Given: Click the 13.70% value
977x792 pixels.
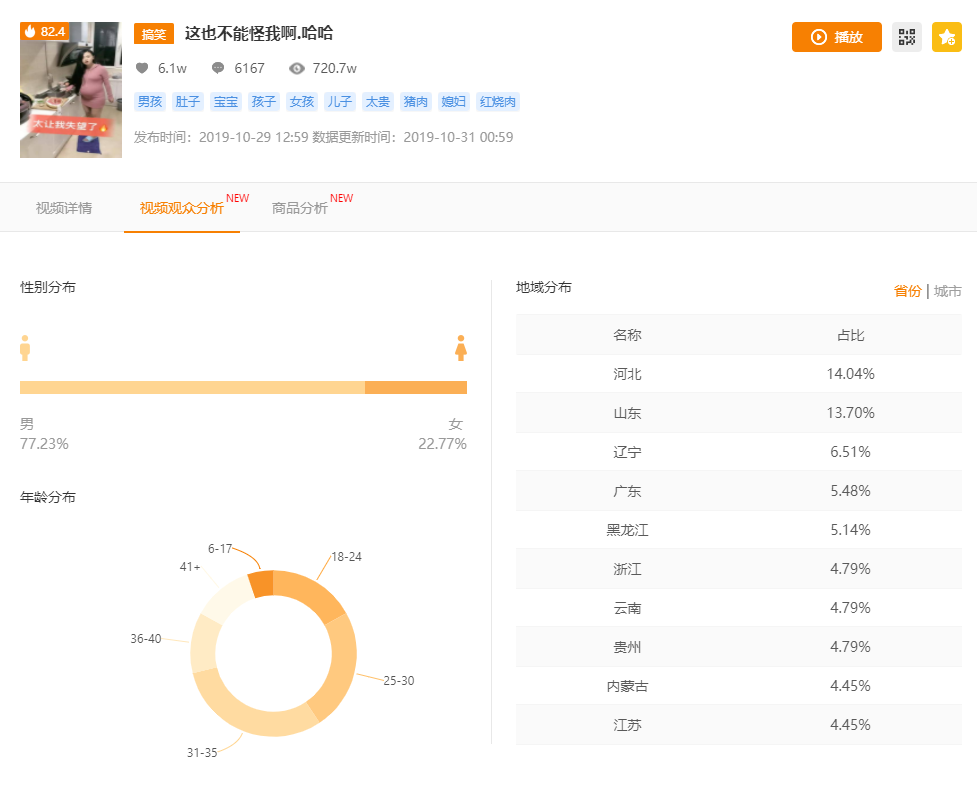Looking at the screenshot, I should coord(850,413).
